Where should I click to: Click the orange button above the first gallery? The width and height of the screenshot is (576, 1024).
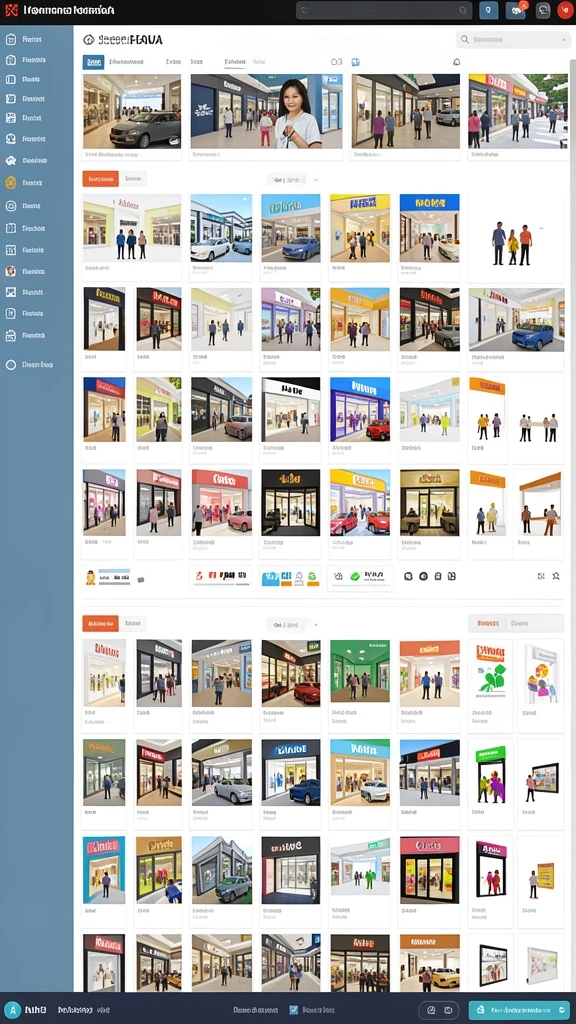[x=101, y=178]
